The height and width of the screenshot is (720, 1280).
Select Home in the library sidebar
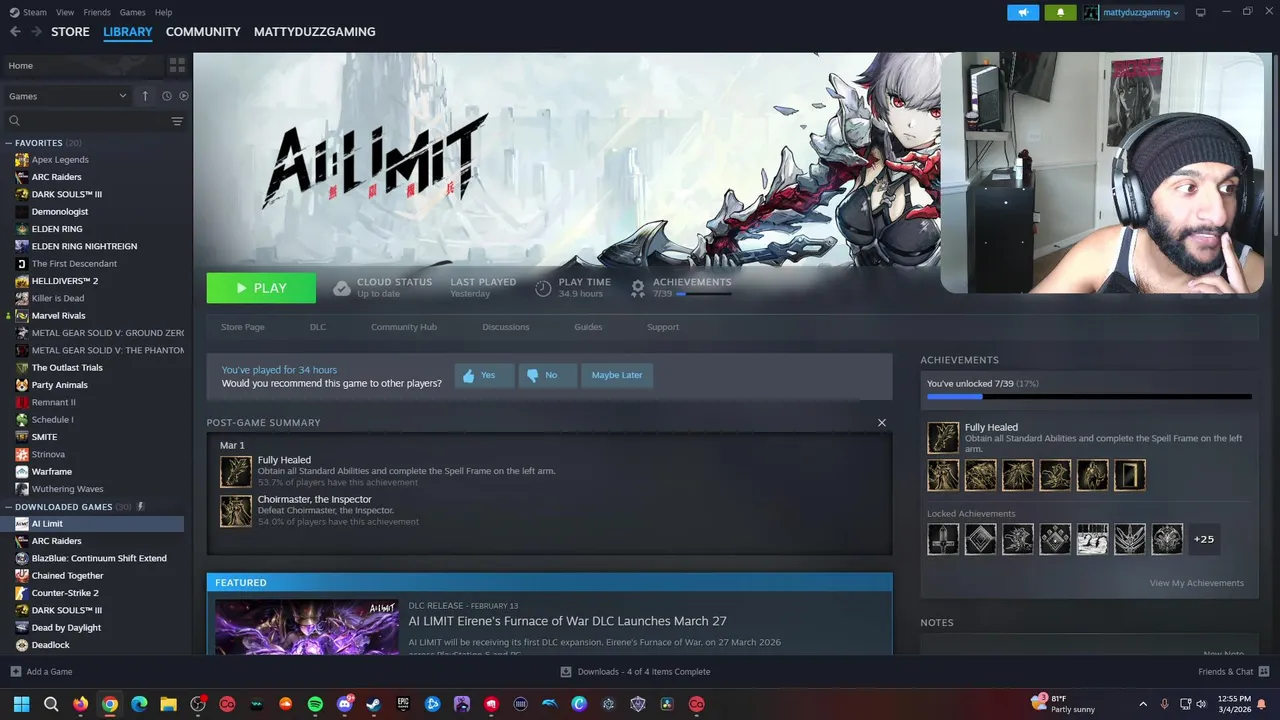pyautogui.click(x=82, y=65)
